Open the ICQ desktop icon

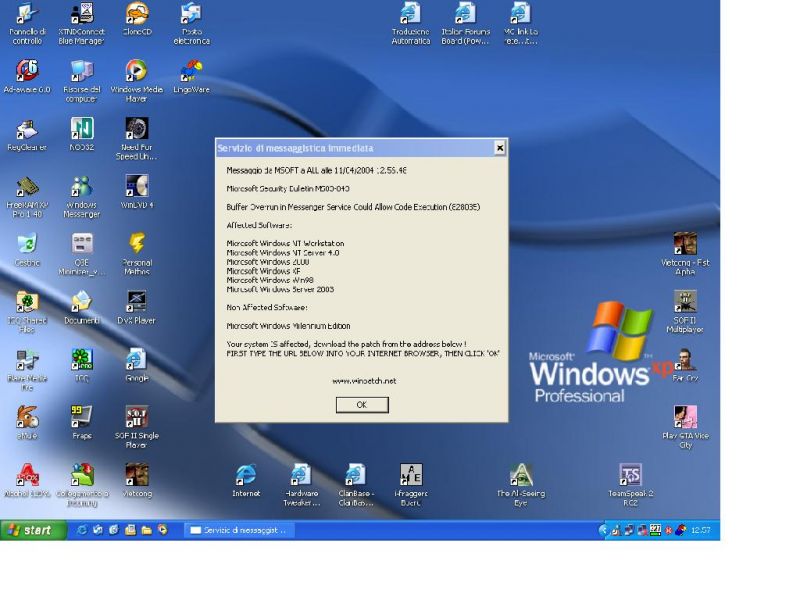point(82,366)
